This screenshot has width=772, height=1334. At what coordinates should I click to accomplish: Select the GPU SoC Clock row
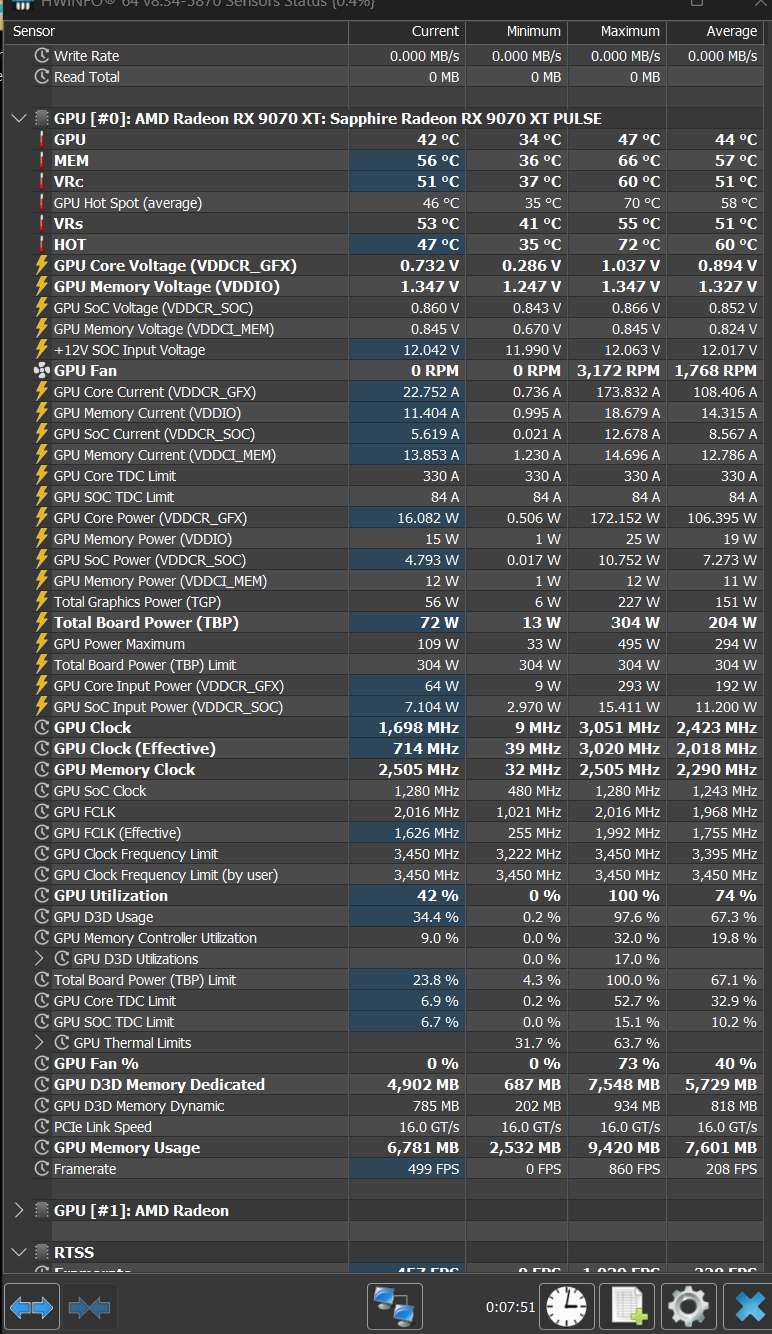coord(386,791)
